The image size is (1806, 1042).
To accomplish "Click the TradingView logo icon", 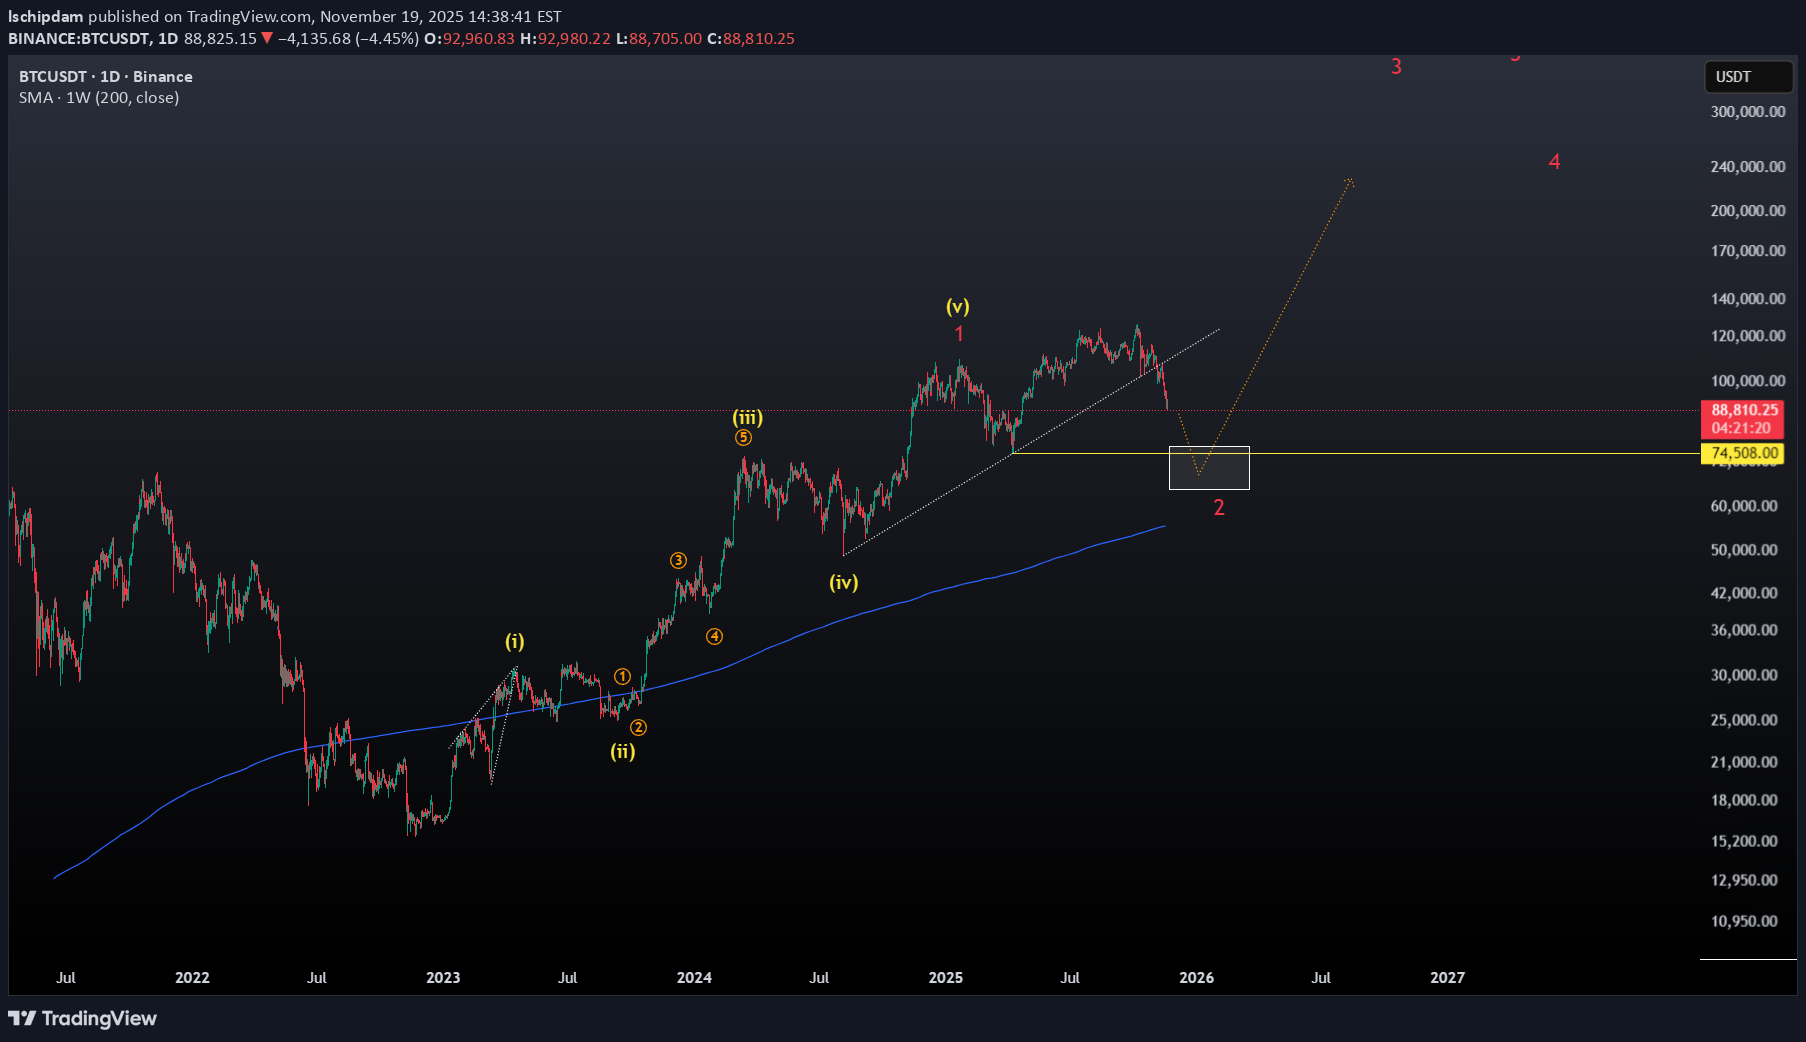I will click(22, 1018).
